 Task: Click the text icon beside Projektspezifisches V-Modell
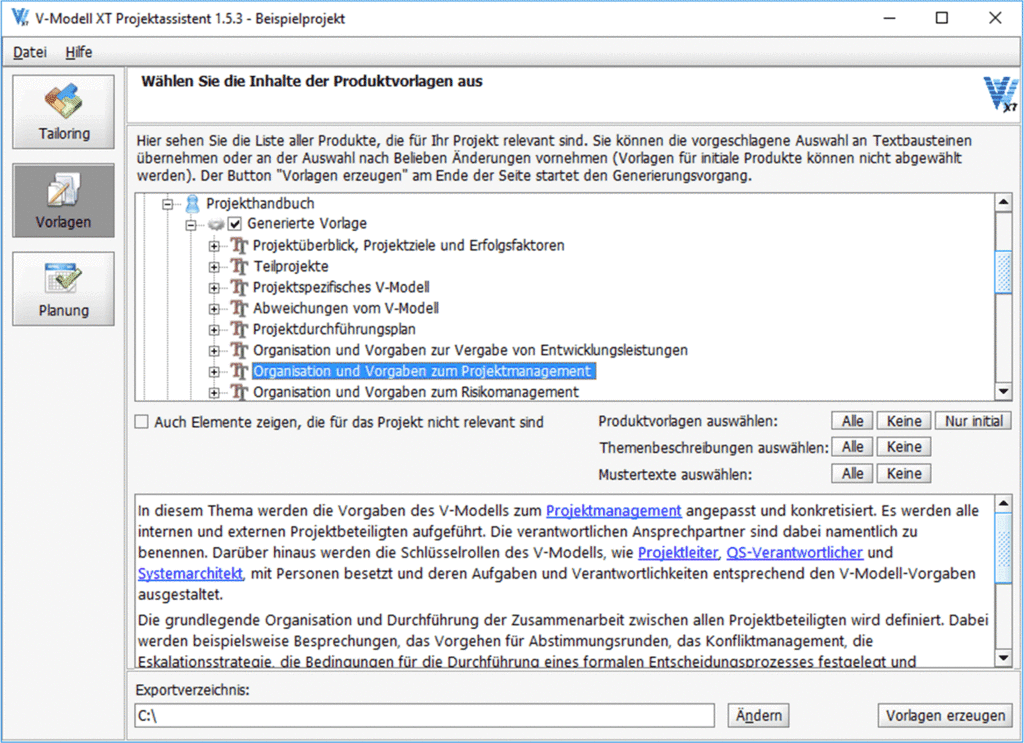239,287
